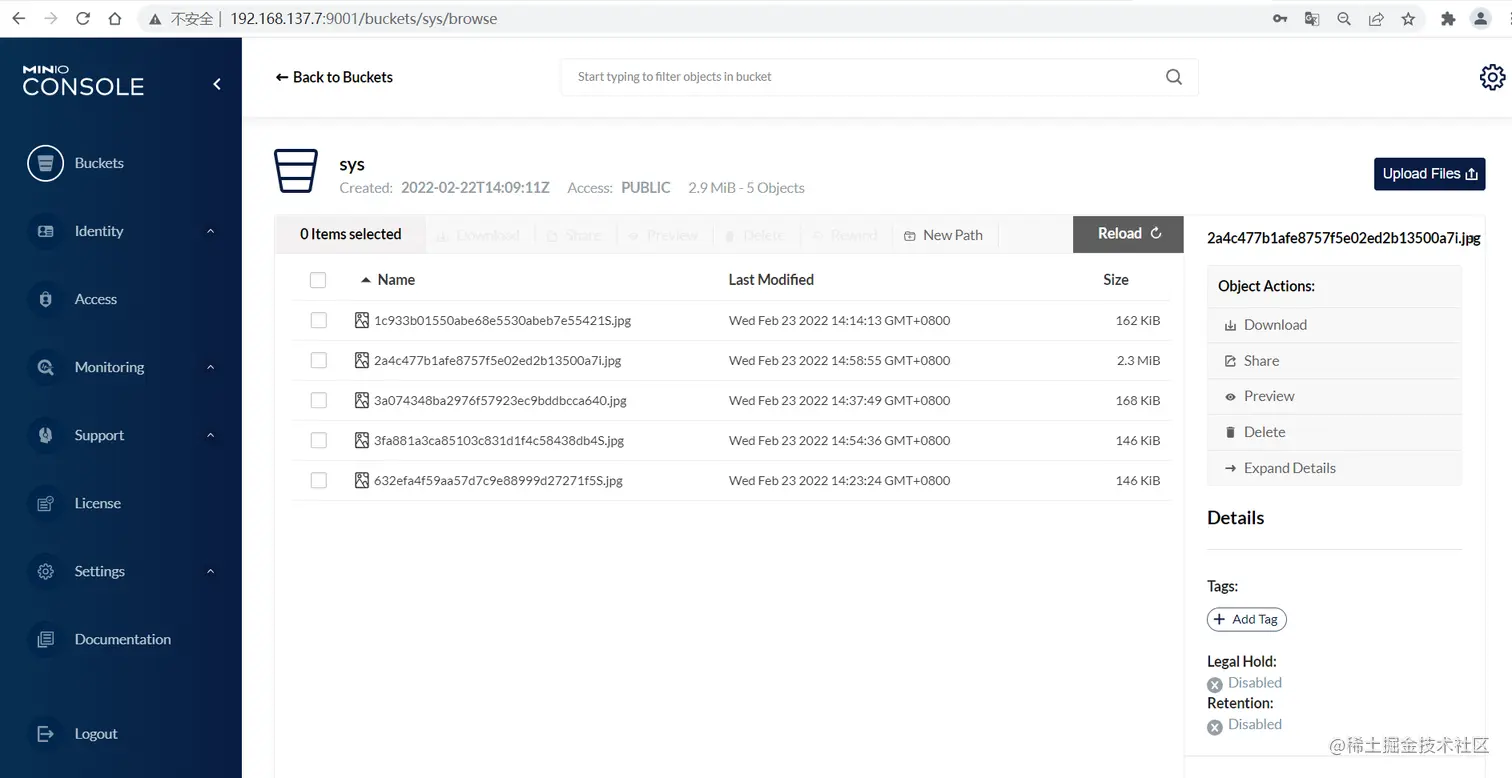Expand the Support submenu chevron
1512x778 pixels.
pyautogui.click(x=210, y=435)
